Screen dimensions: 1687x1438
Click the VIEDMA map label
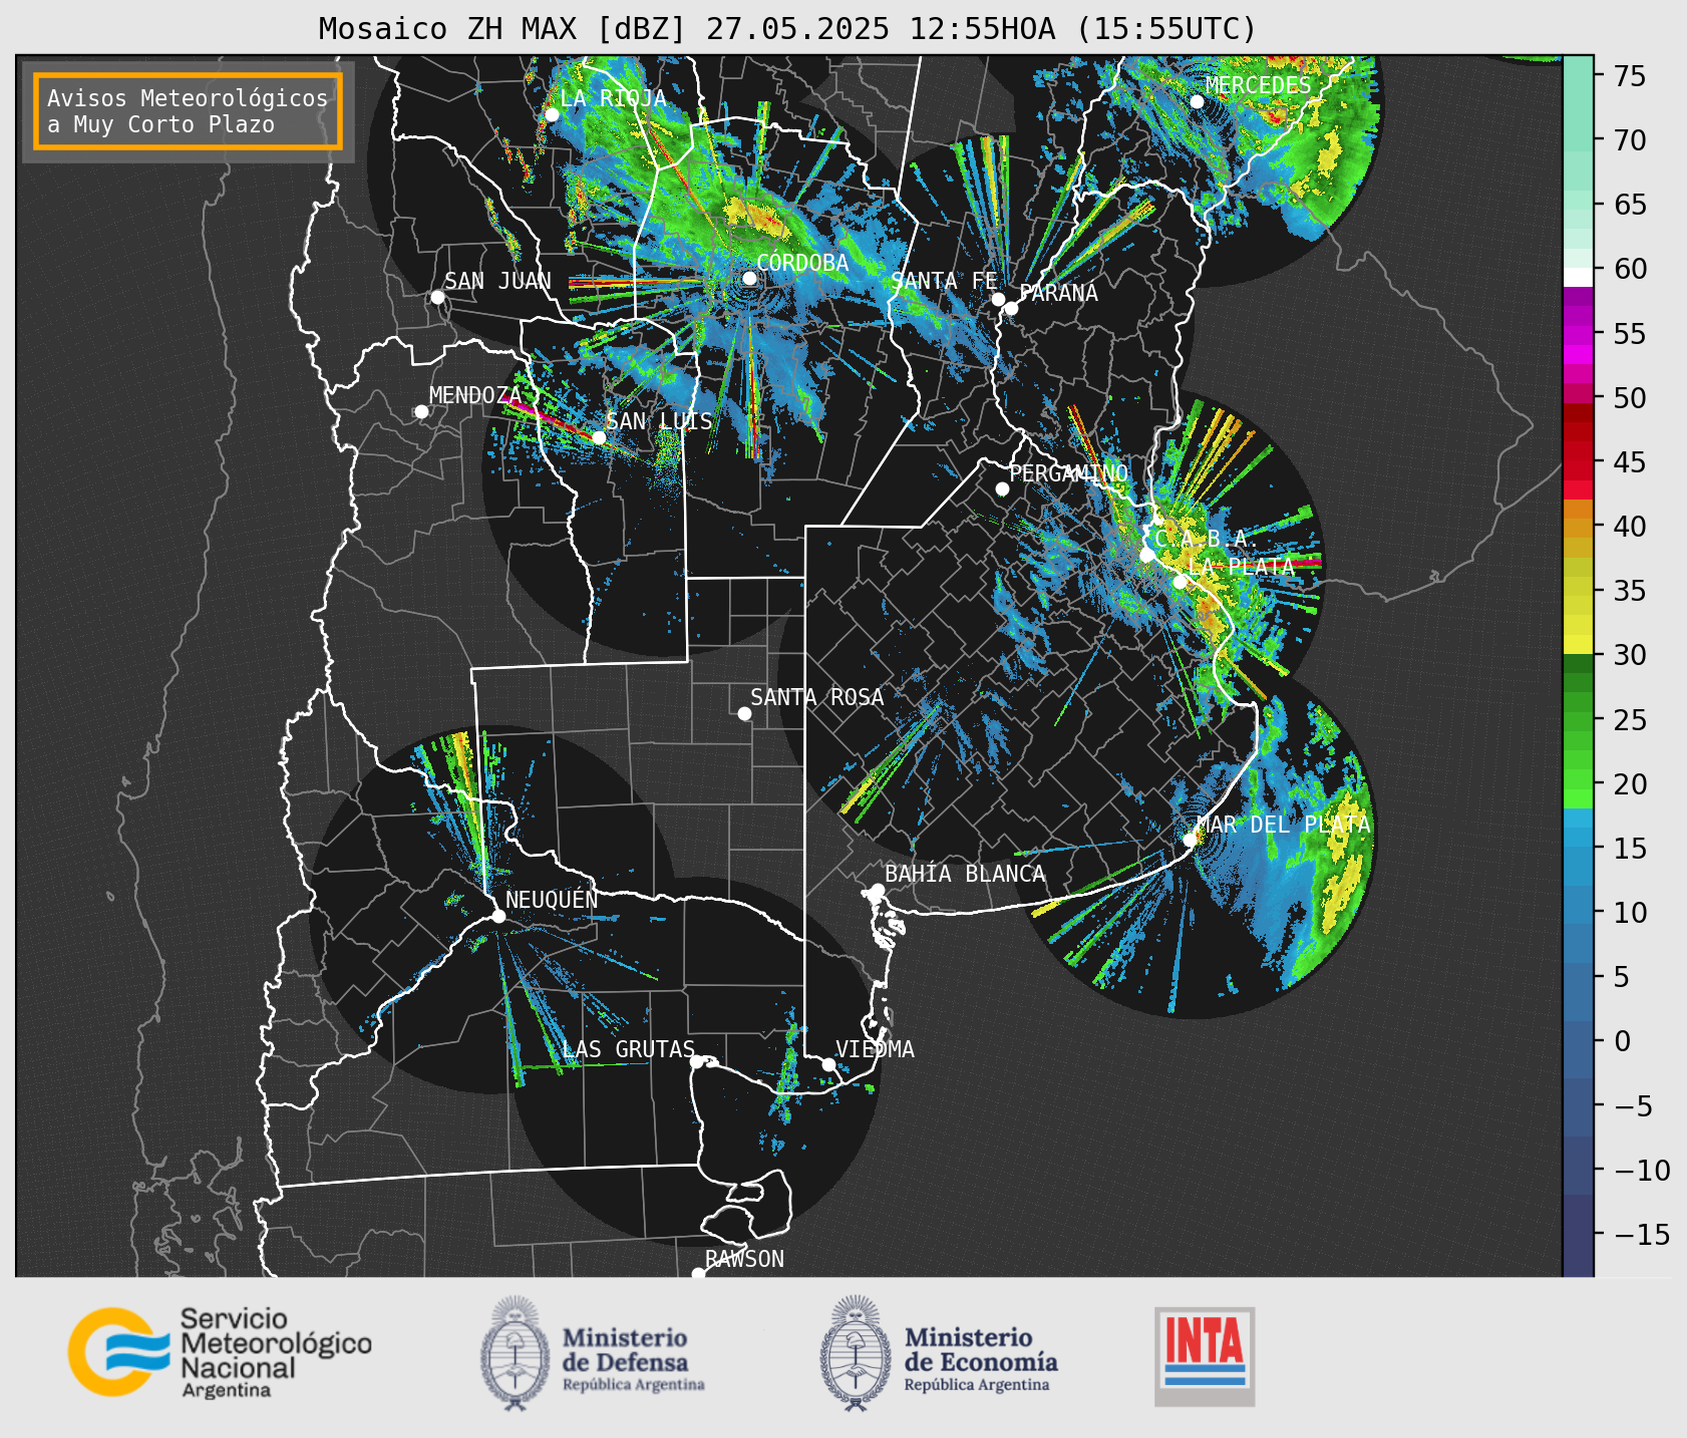[x=875, y=1049]
